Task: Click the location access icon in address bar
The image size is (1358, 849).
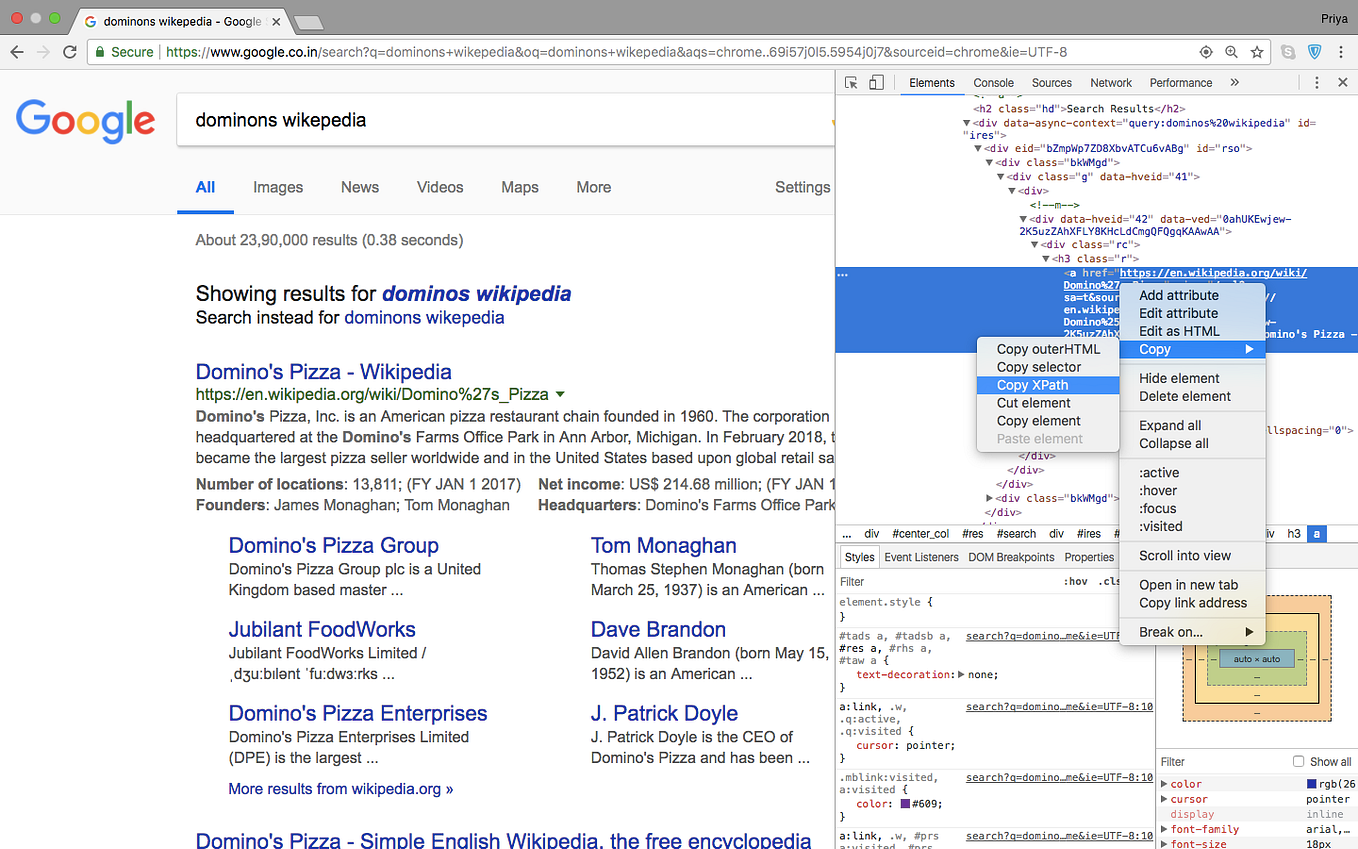Action: click(x=1206, y=52)
